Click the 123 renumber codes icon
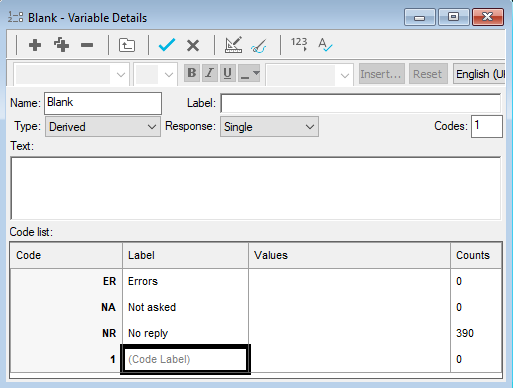This screenshot has height=388, width=513. [x=299, y=44]
